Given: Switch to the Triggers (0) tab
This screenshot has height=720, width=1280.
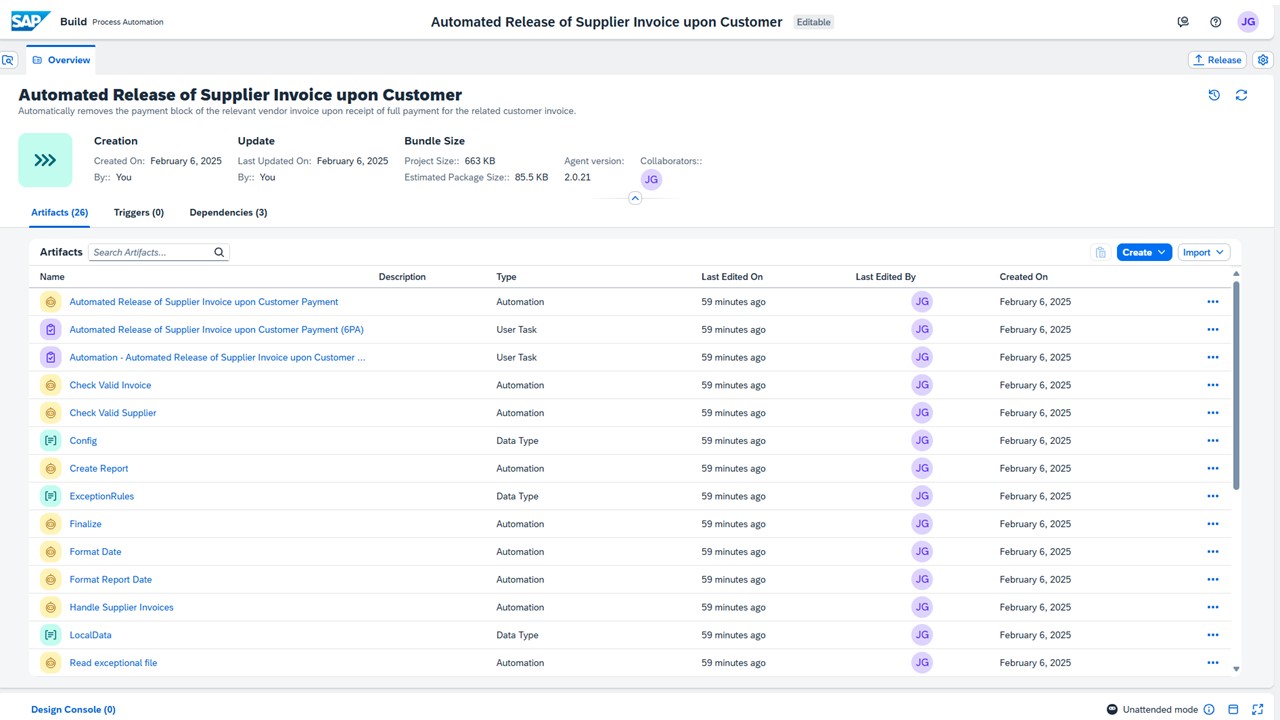Looking at the screenshot, I should tap(139, 213).
